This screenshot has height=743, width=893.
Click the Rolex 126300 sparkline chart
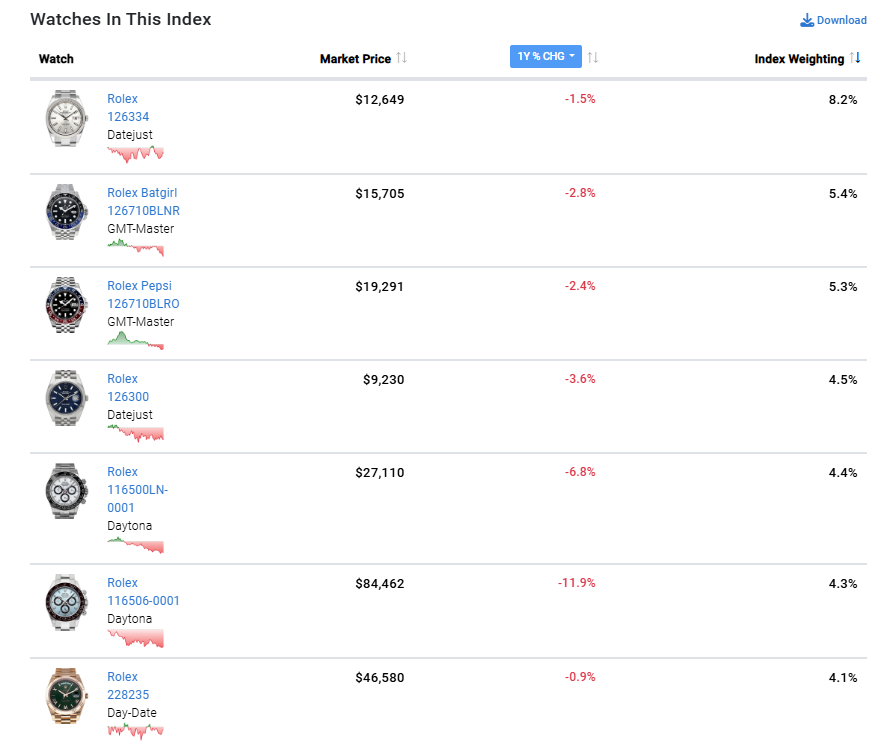pos(135,432)
